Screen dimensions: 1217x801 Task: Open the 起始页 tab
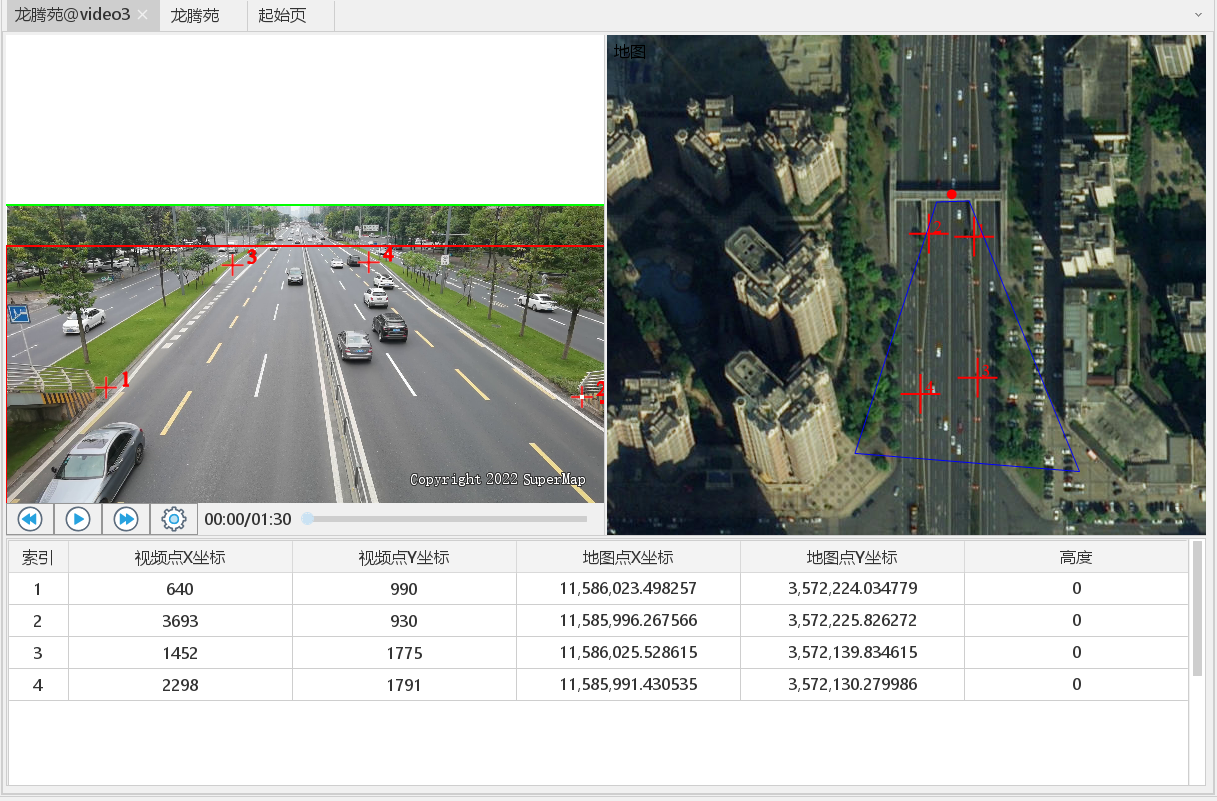[282, 16]
